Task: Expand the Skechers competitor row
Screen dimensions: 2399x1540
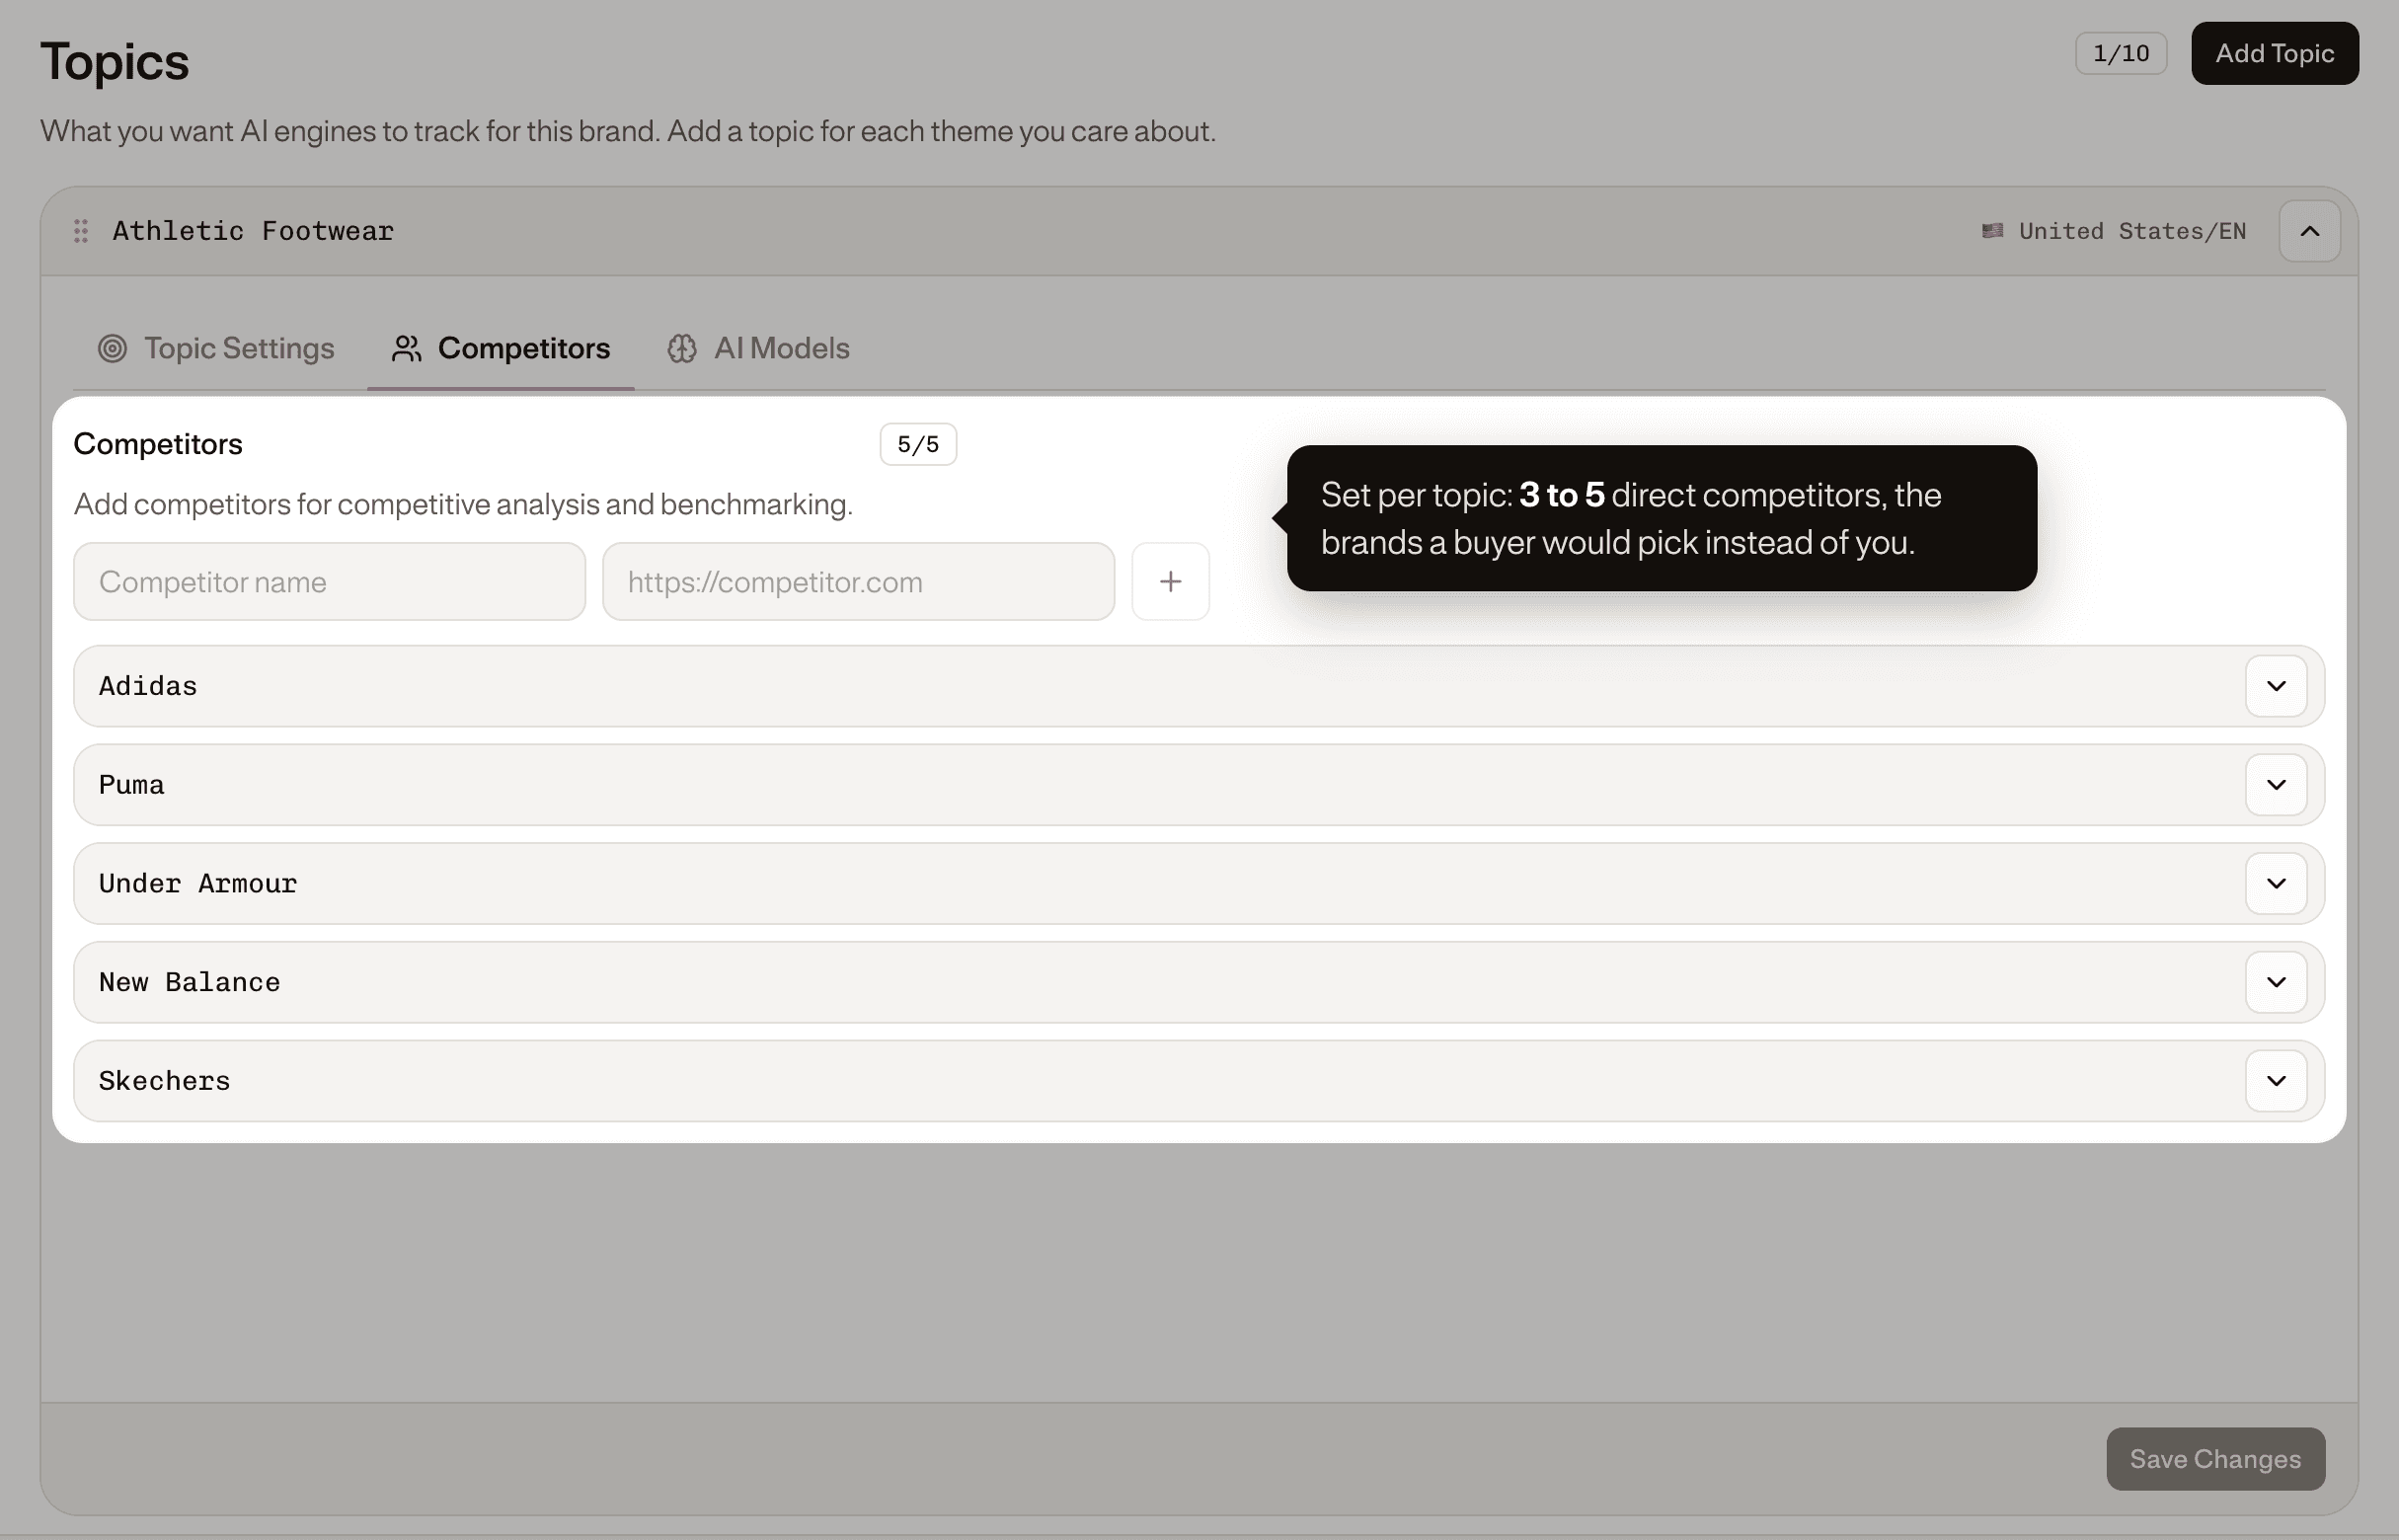Action: [x=2276, y=1081]
